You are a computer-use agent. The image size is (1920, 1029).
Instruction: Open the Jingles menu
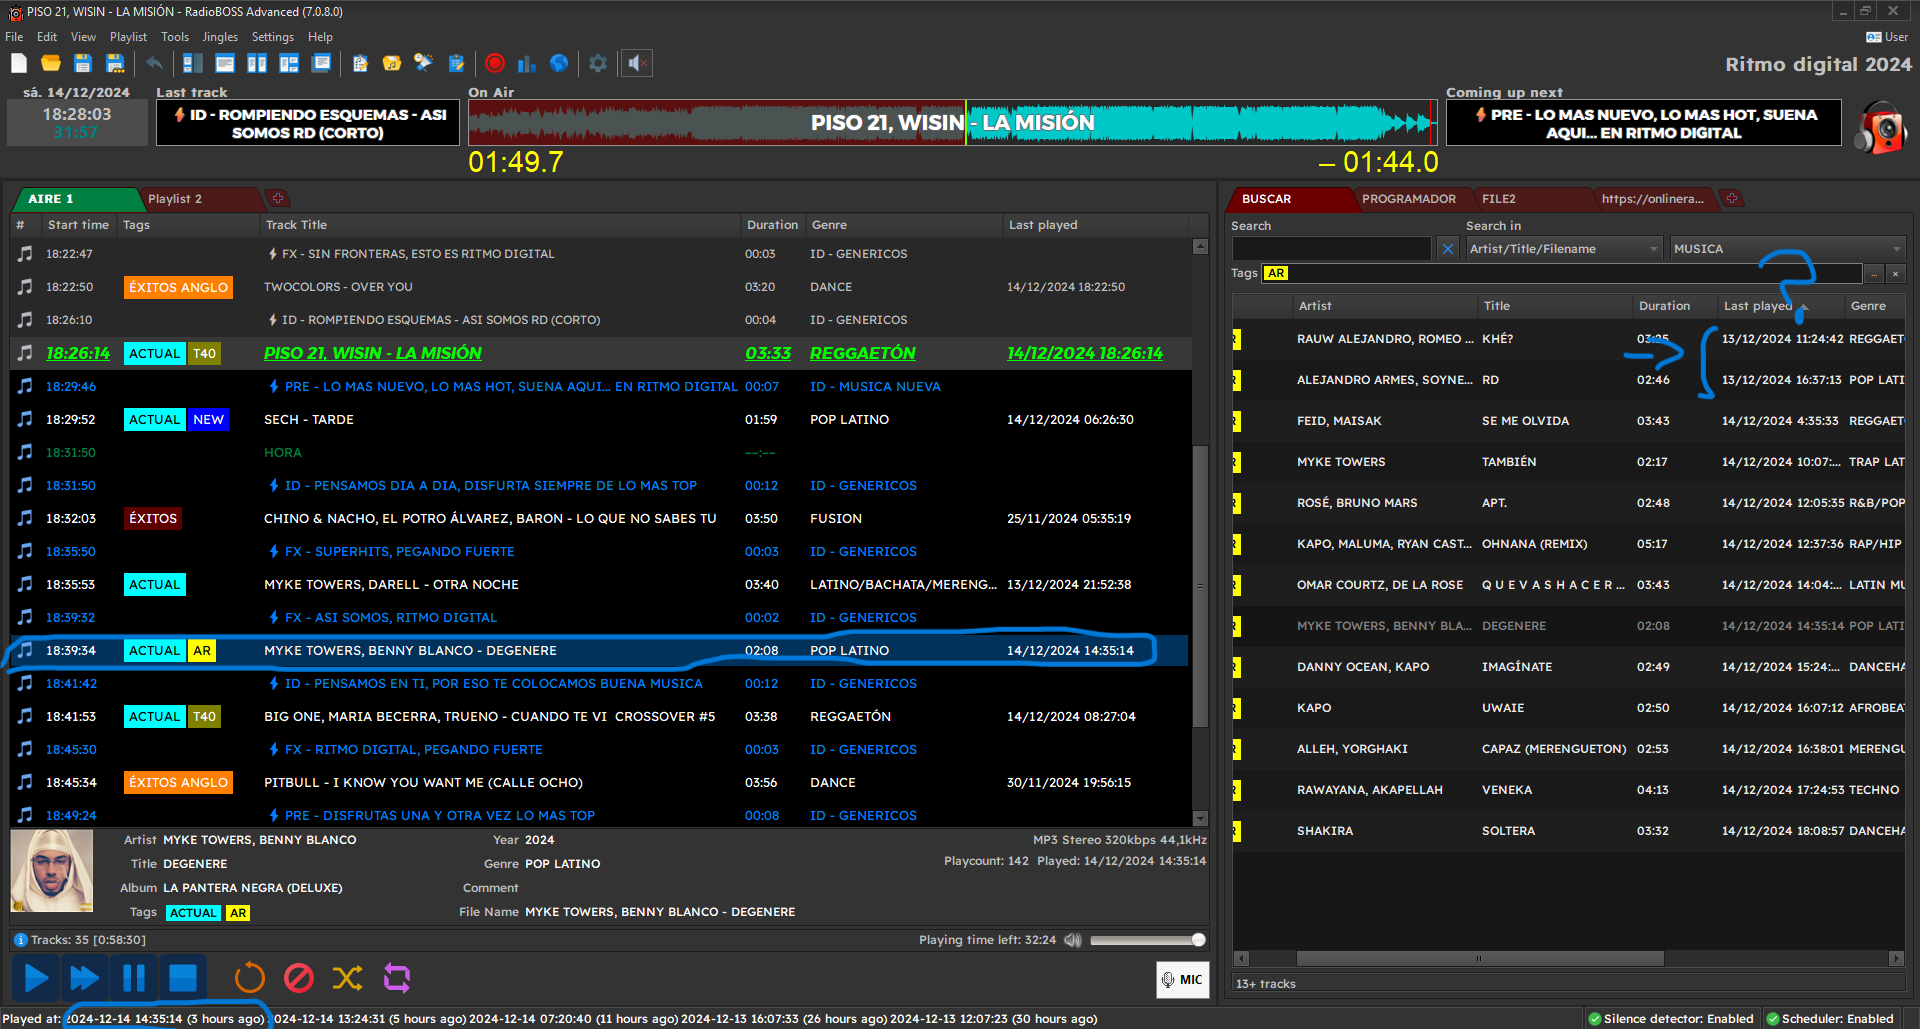tap(220, 37)
